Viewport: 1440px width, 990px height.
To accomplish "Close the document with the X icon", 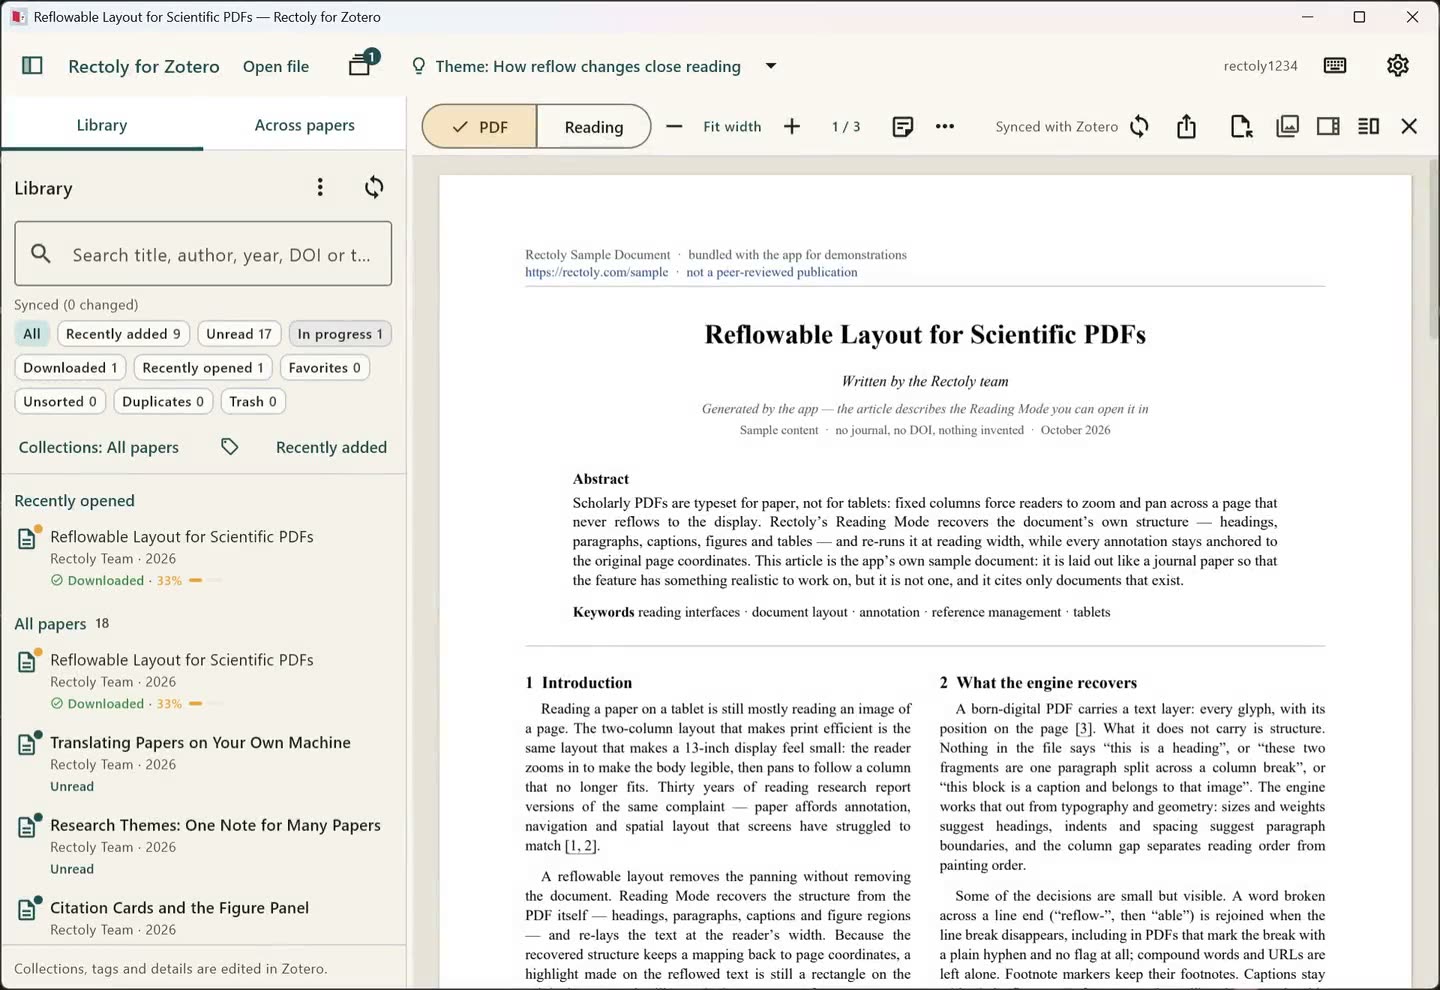I will click(1409, 126).
